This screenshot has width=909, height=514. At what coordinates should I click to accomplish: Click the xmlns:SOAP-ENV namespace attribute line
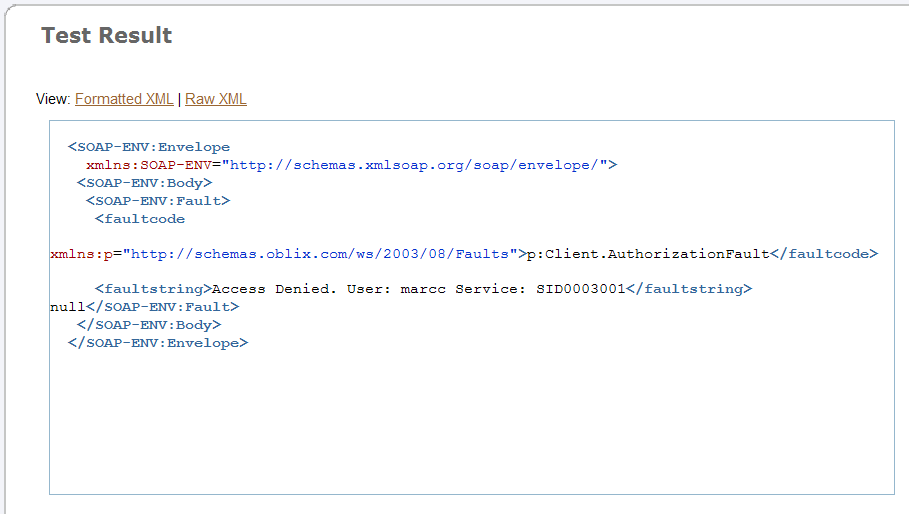[352, 165]
